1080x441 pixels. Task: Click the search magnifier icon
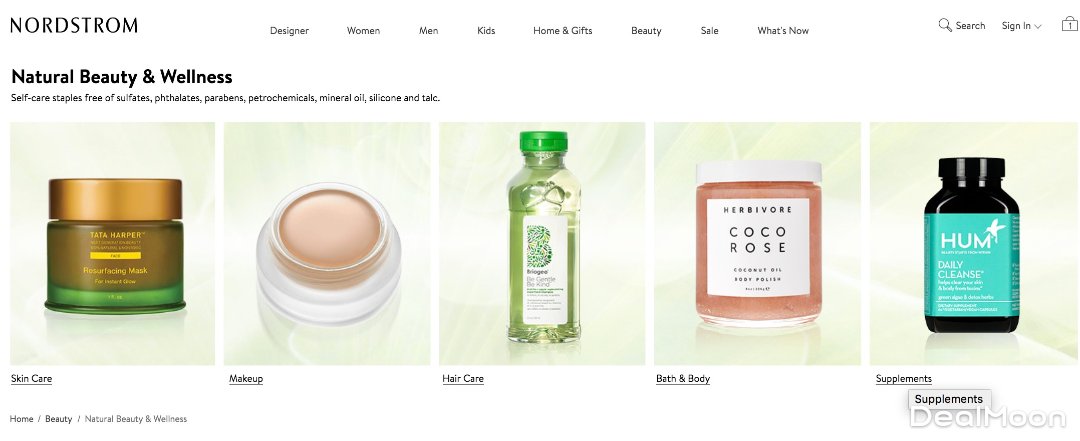944,25
